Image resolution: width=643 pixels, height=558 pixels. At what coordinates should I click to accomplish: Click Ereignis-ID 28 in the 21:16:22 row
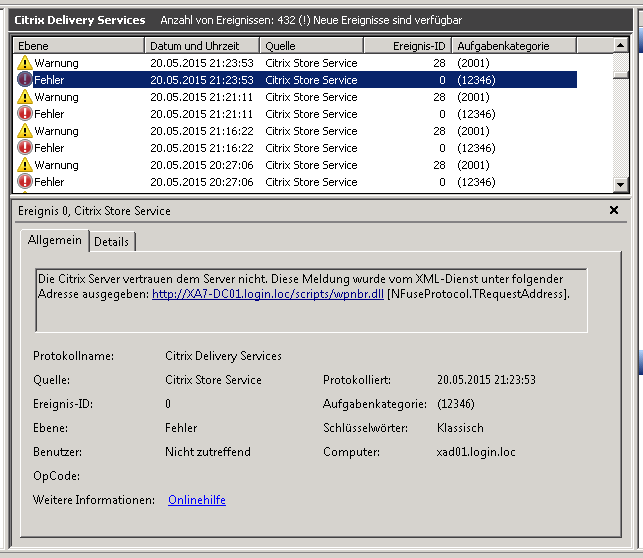(x=439, y=131)
